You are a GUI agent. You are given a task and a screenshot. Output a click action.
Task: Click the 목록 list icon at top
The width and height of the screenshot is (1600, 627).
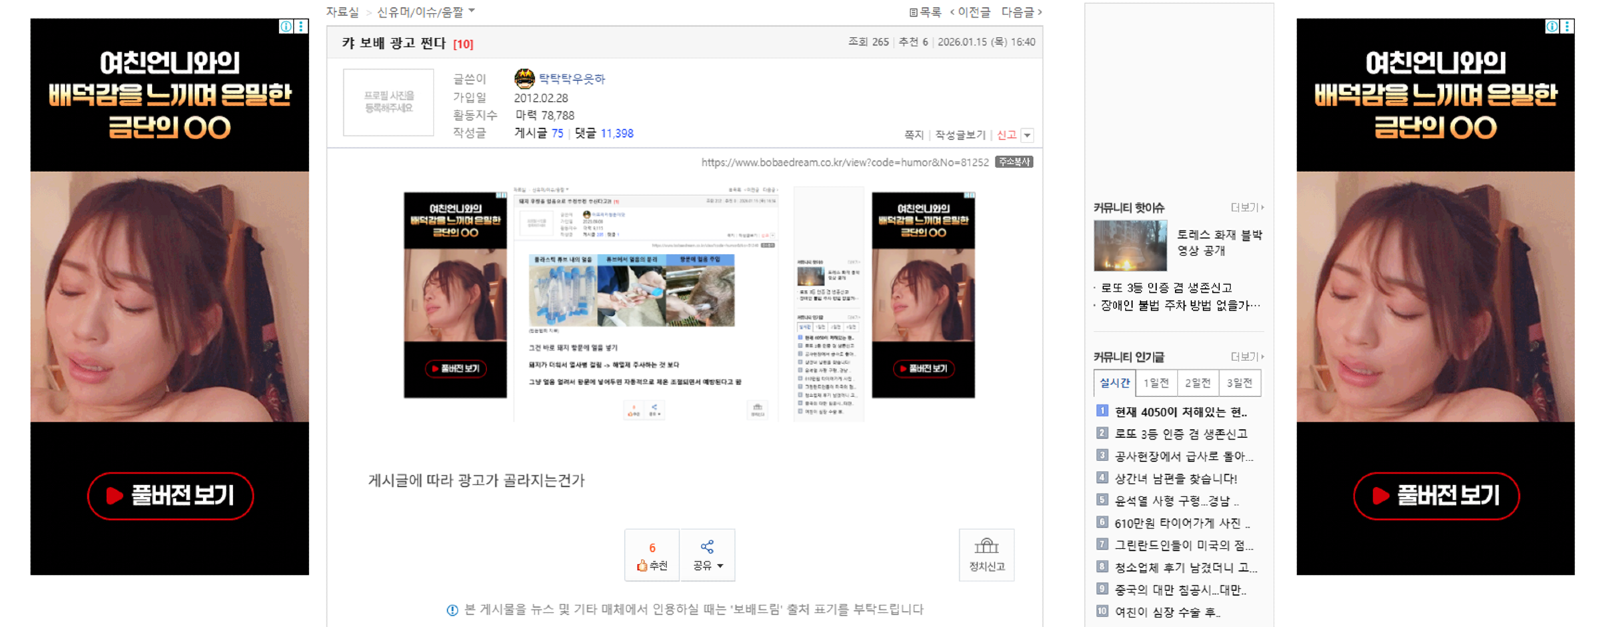(913, 12)
